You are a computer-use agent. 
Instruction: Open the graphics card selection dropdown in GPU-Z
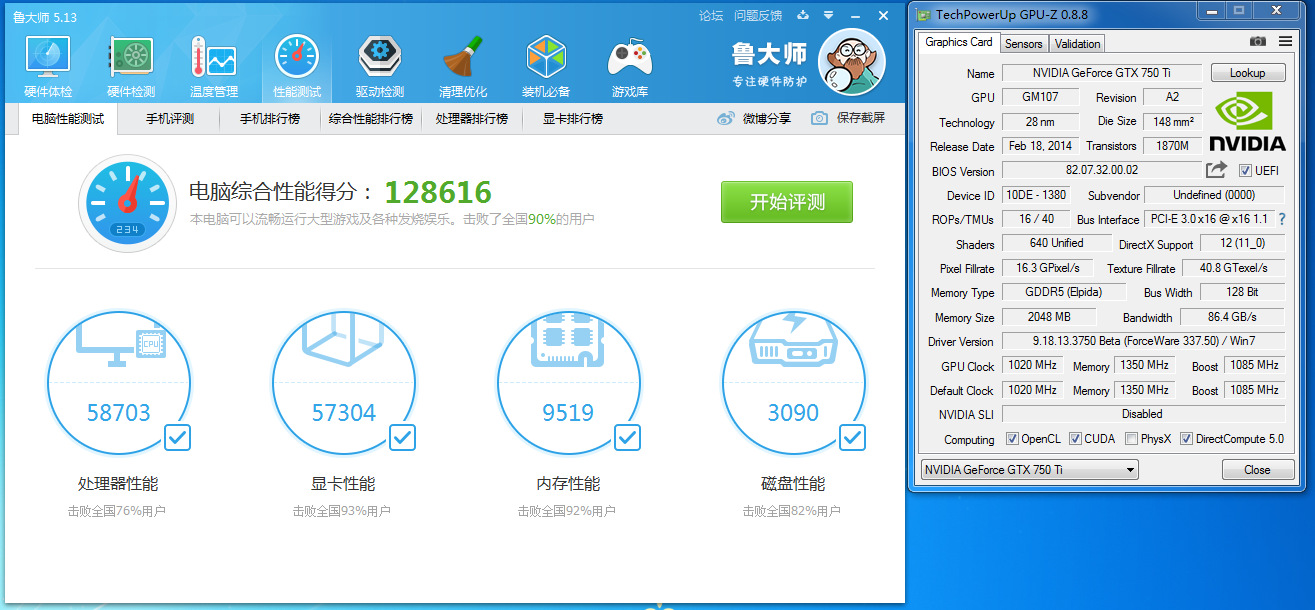point(1132,469)
